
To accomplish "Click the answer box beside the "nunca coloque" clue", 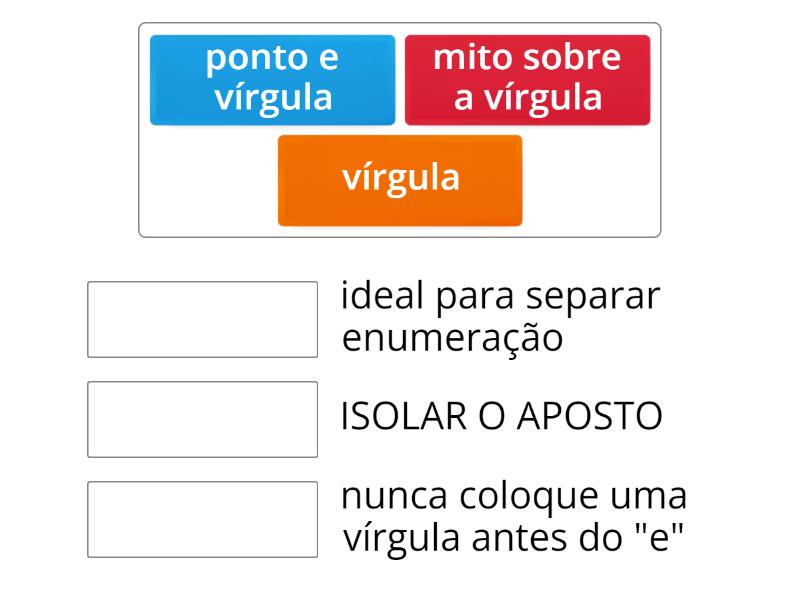I will tap(202, 518).
